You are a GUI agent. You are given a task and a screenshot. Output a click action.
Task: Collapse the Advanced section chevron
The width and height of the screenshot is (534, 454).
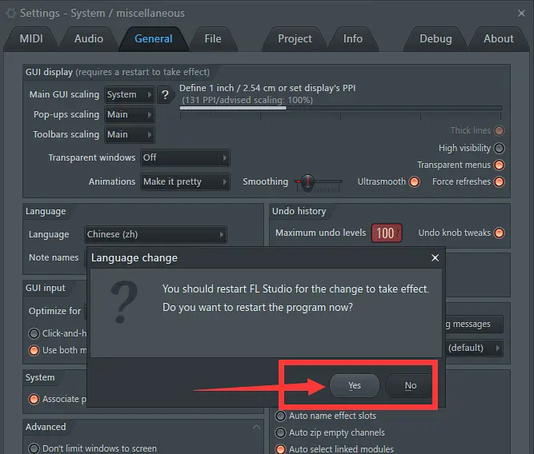tap(256, 427)
